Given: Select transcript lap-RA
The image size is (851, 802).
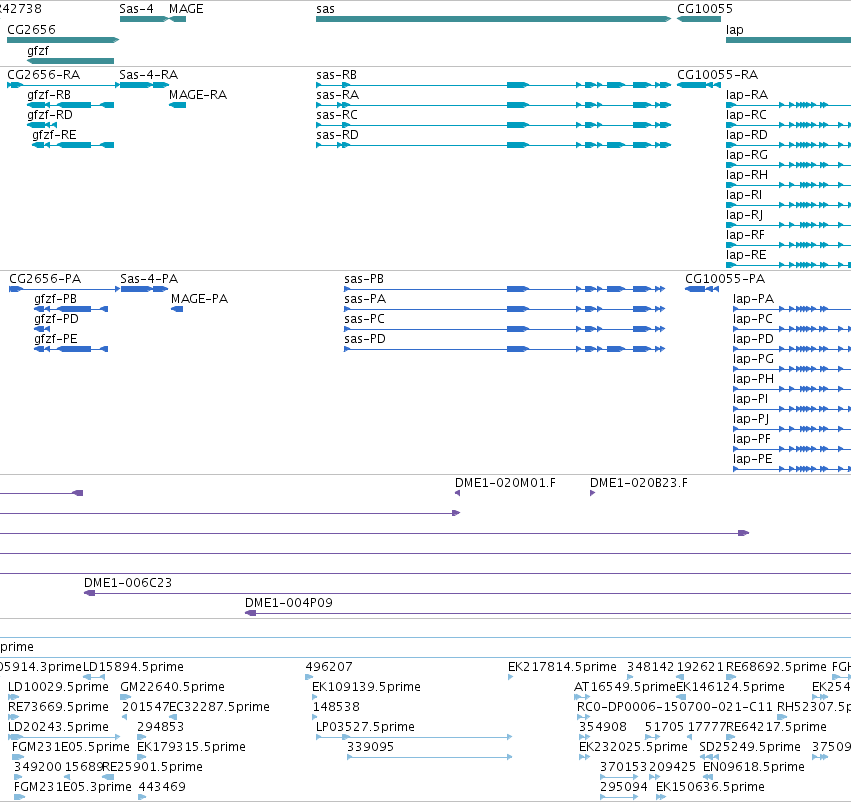Looking at the screenshot, I should [788, 105].
